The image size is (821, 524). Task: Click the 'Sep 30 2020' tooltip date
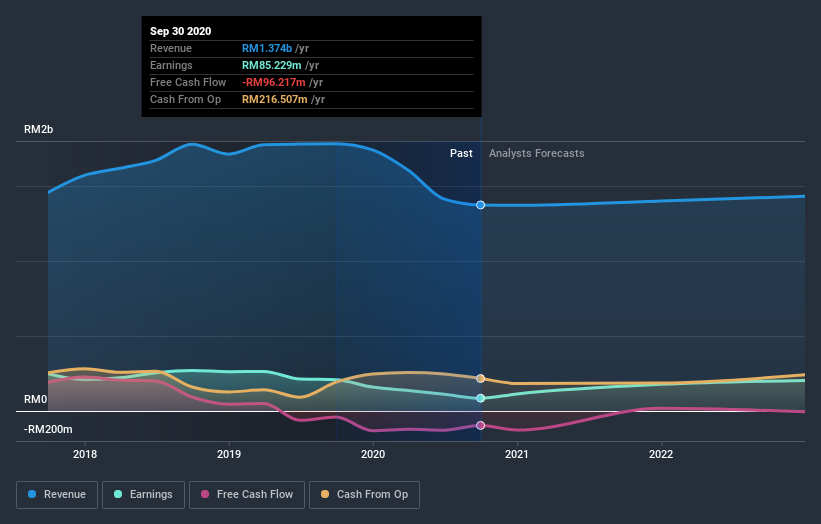[181, 31]
